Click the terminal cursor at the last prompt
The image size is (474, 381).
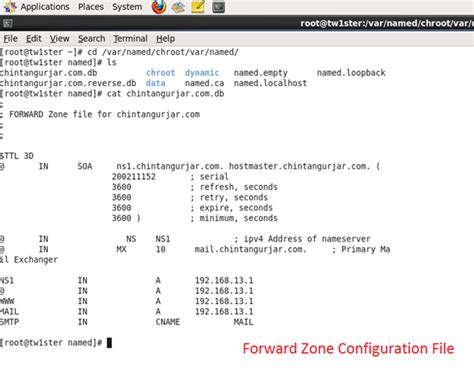pos(109,343)
